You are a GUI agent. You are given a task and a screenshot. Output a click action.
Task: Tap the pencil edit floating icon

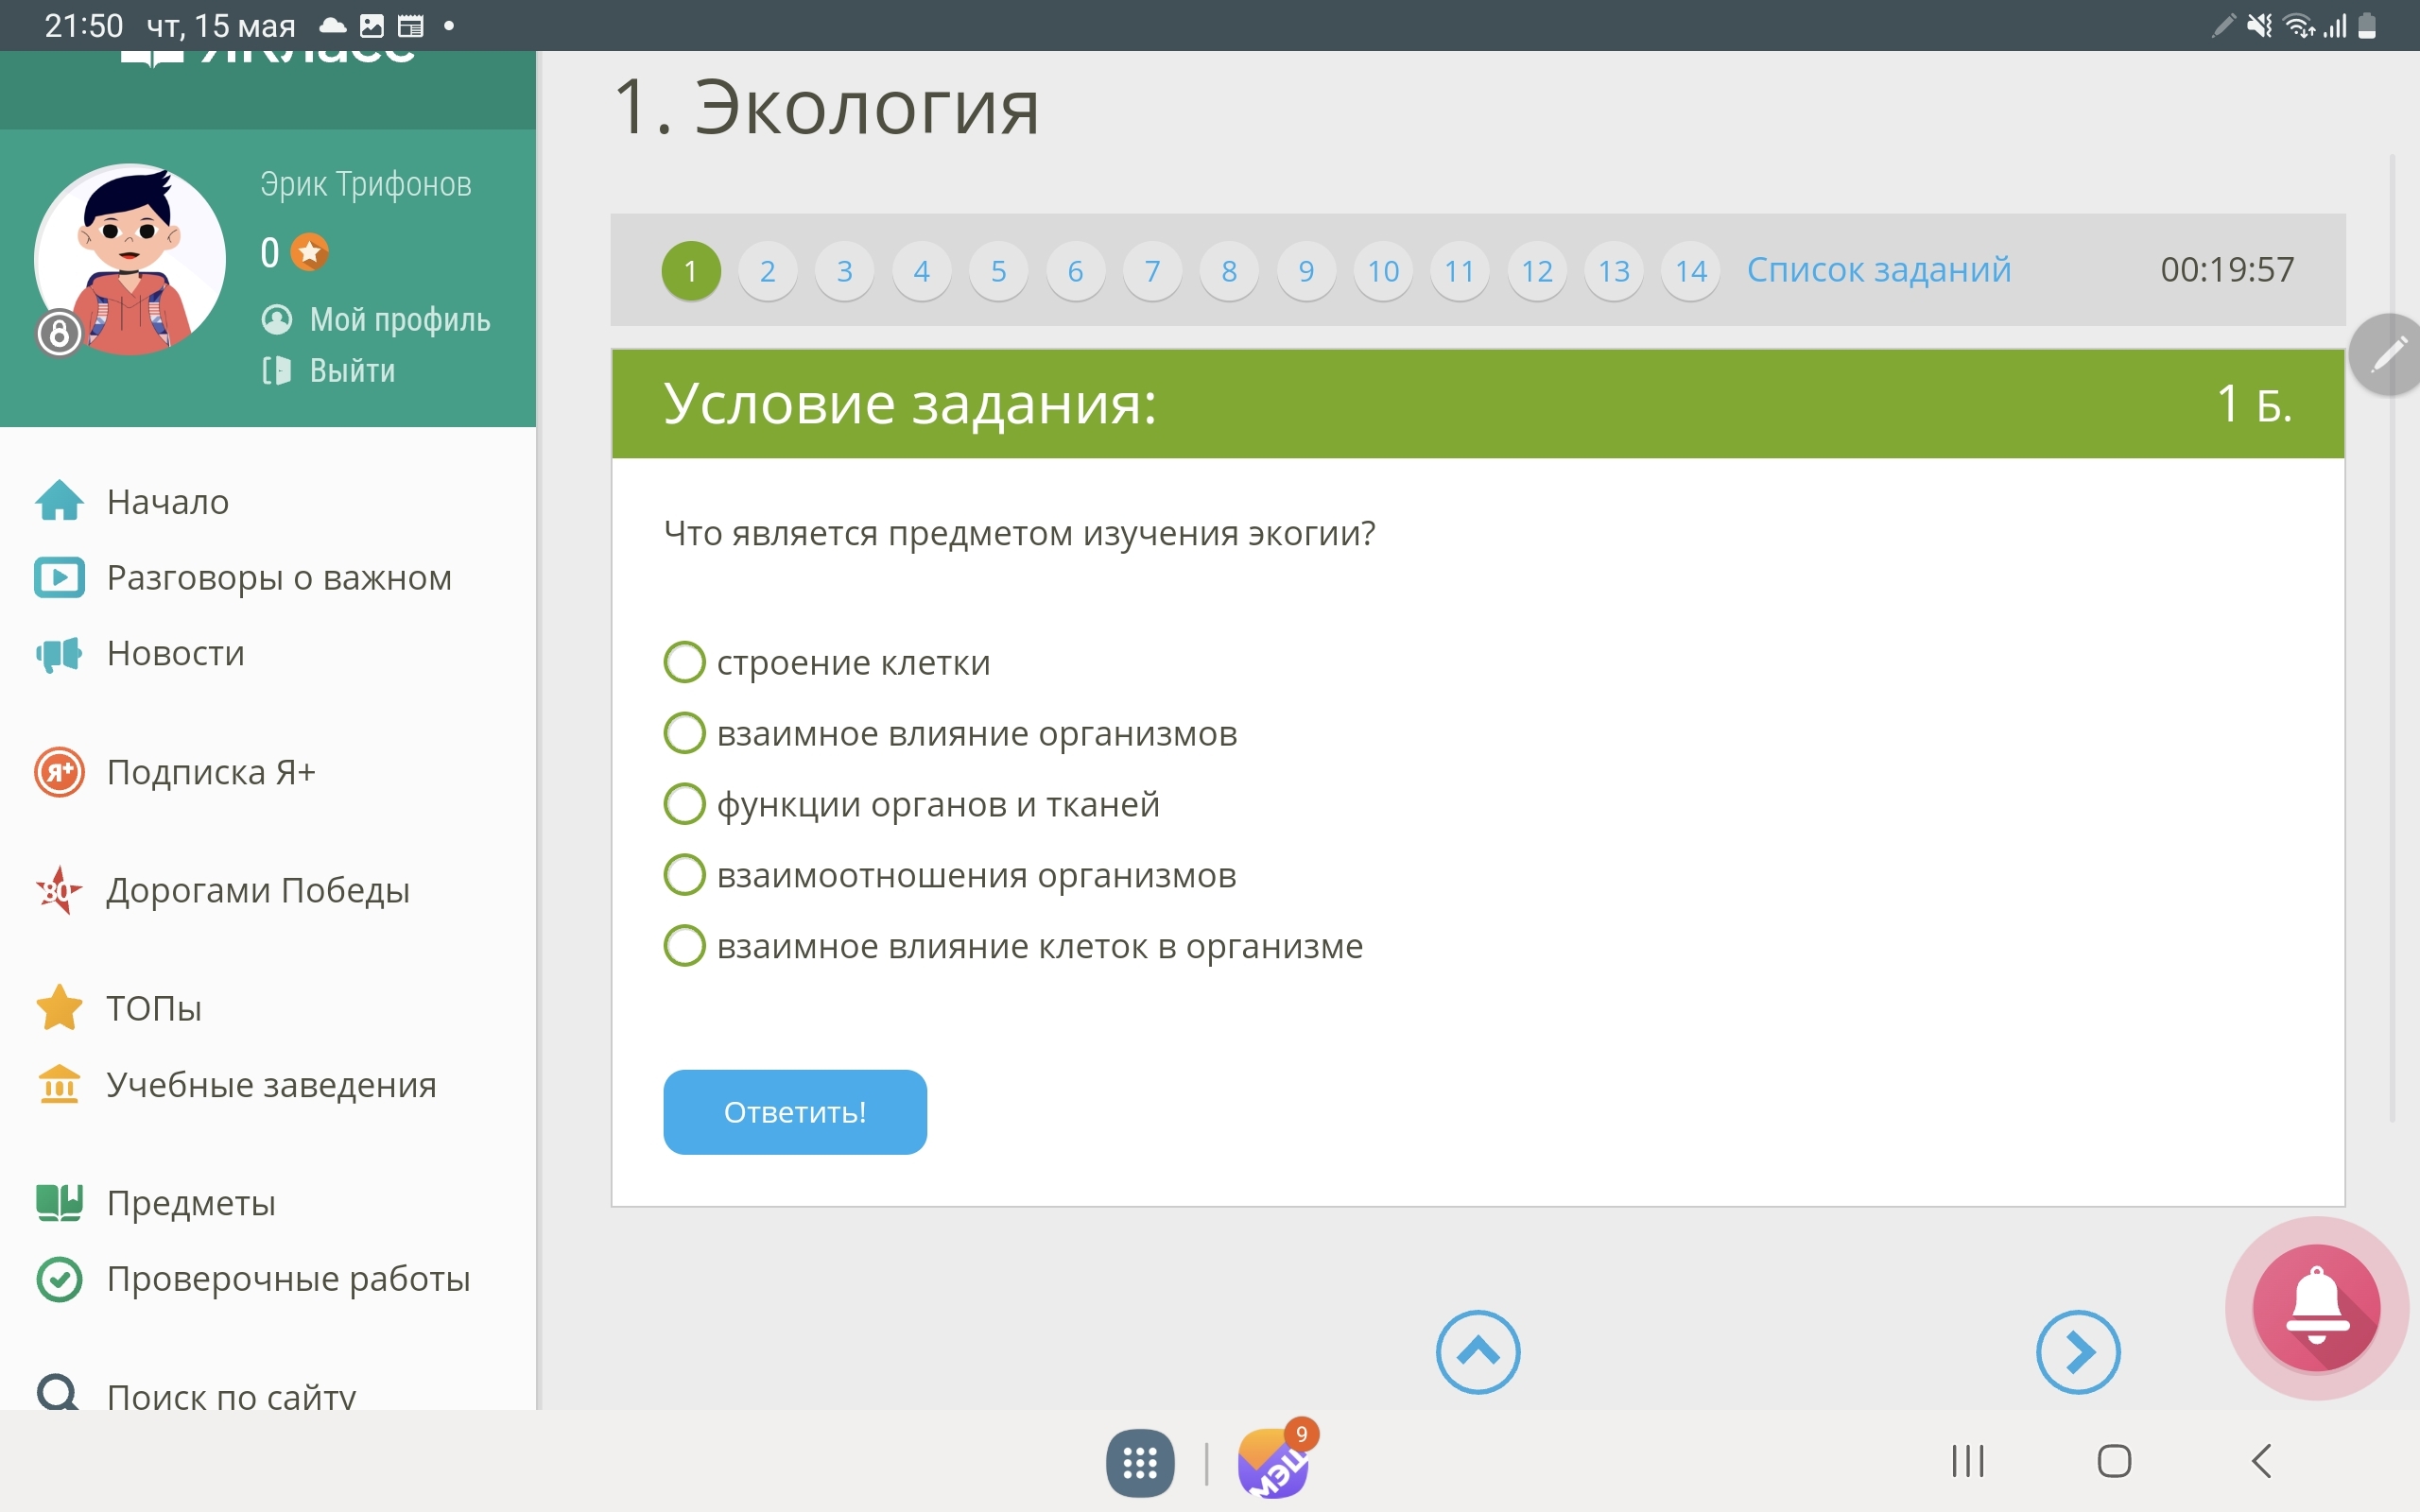pyautogui.click(x=2388, y=354)
